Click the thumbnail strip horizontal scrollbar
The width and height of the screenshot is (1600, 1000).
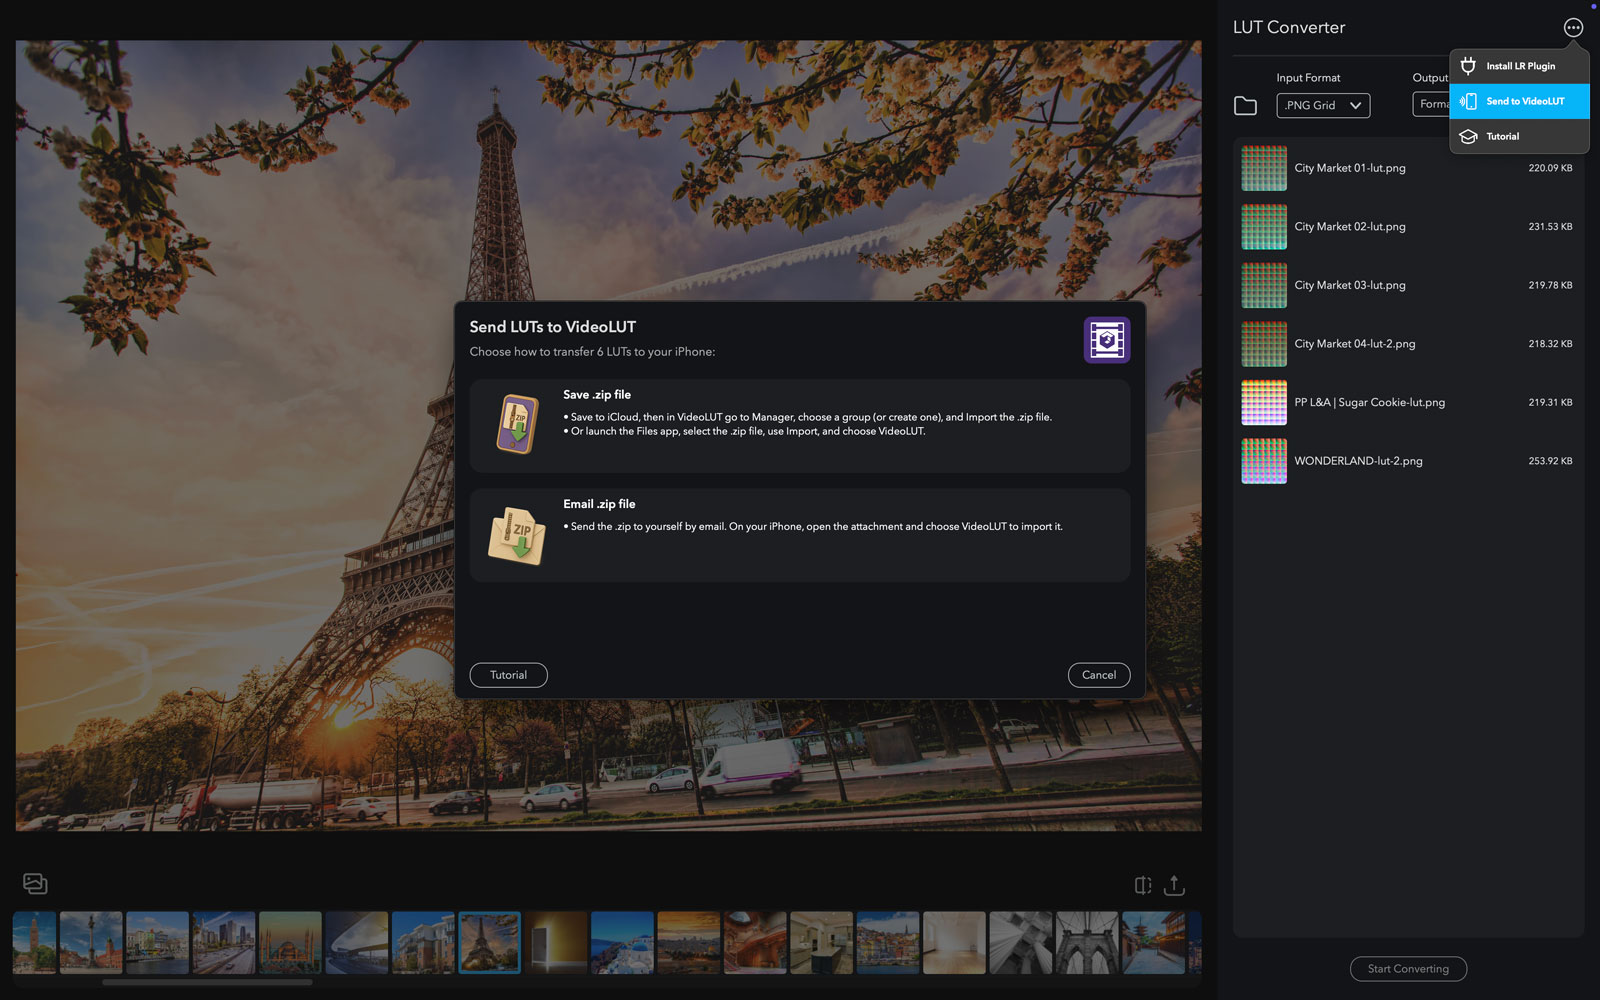point(207,983)
